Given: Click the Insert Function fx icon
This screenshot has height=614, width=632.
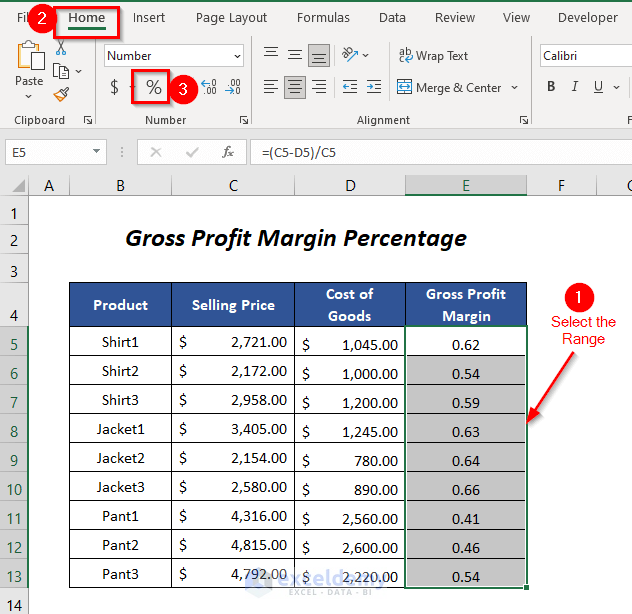Looking at the screenshot, I should tap(228, 152).
